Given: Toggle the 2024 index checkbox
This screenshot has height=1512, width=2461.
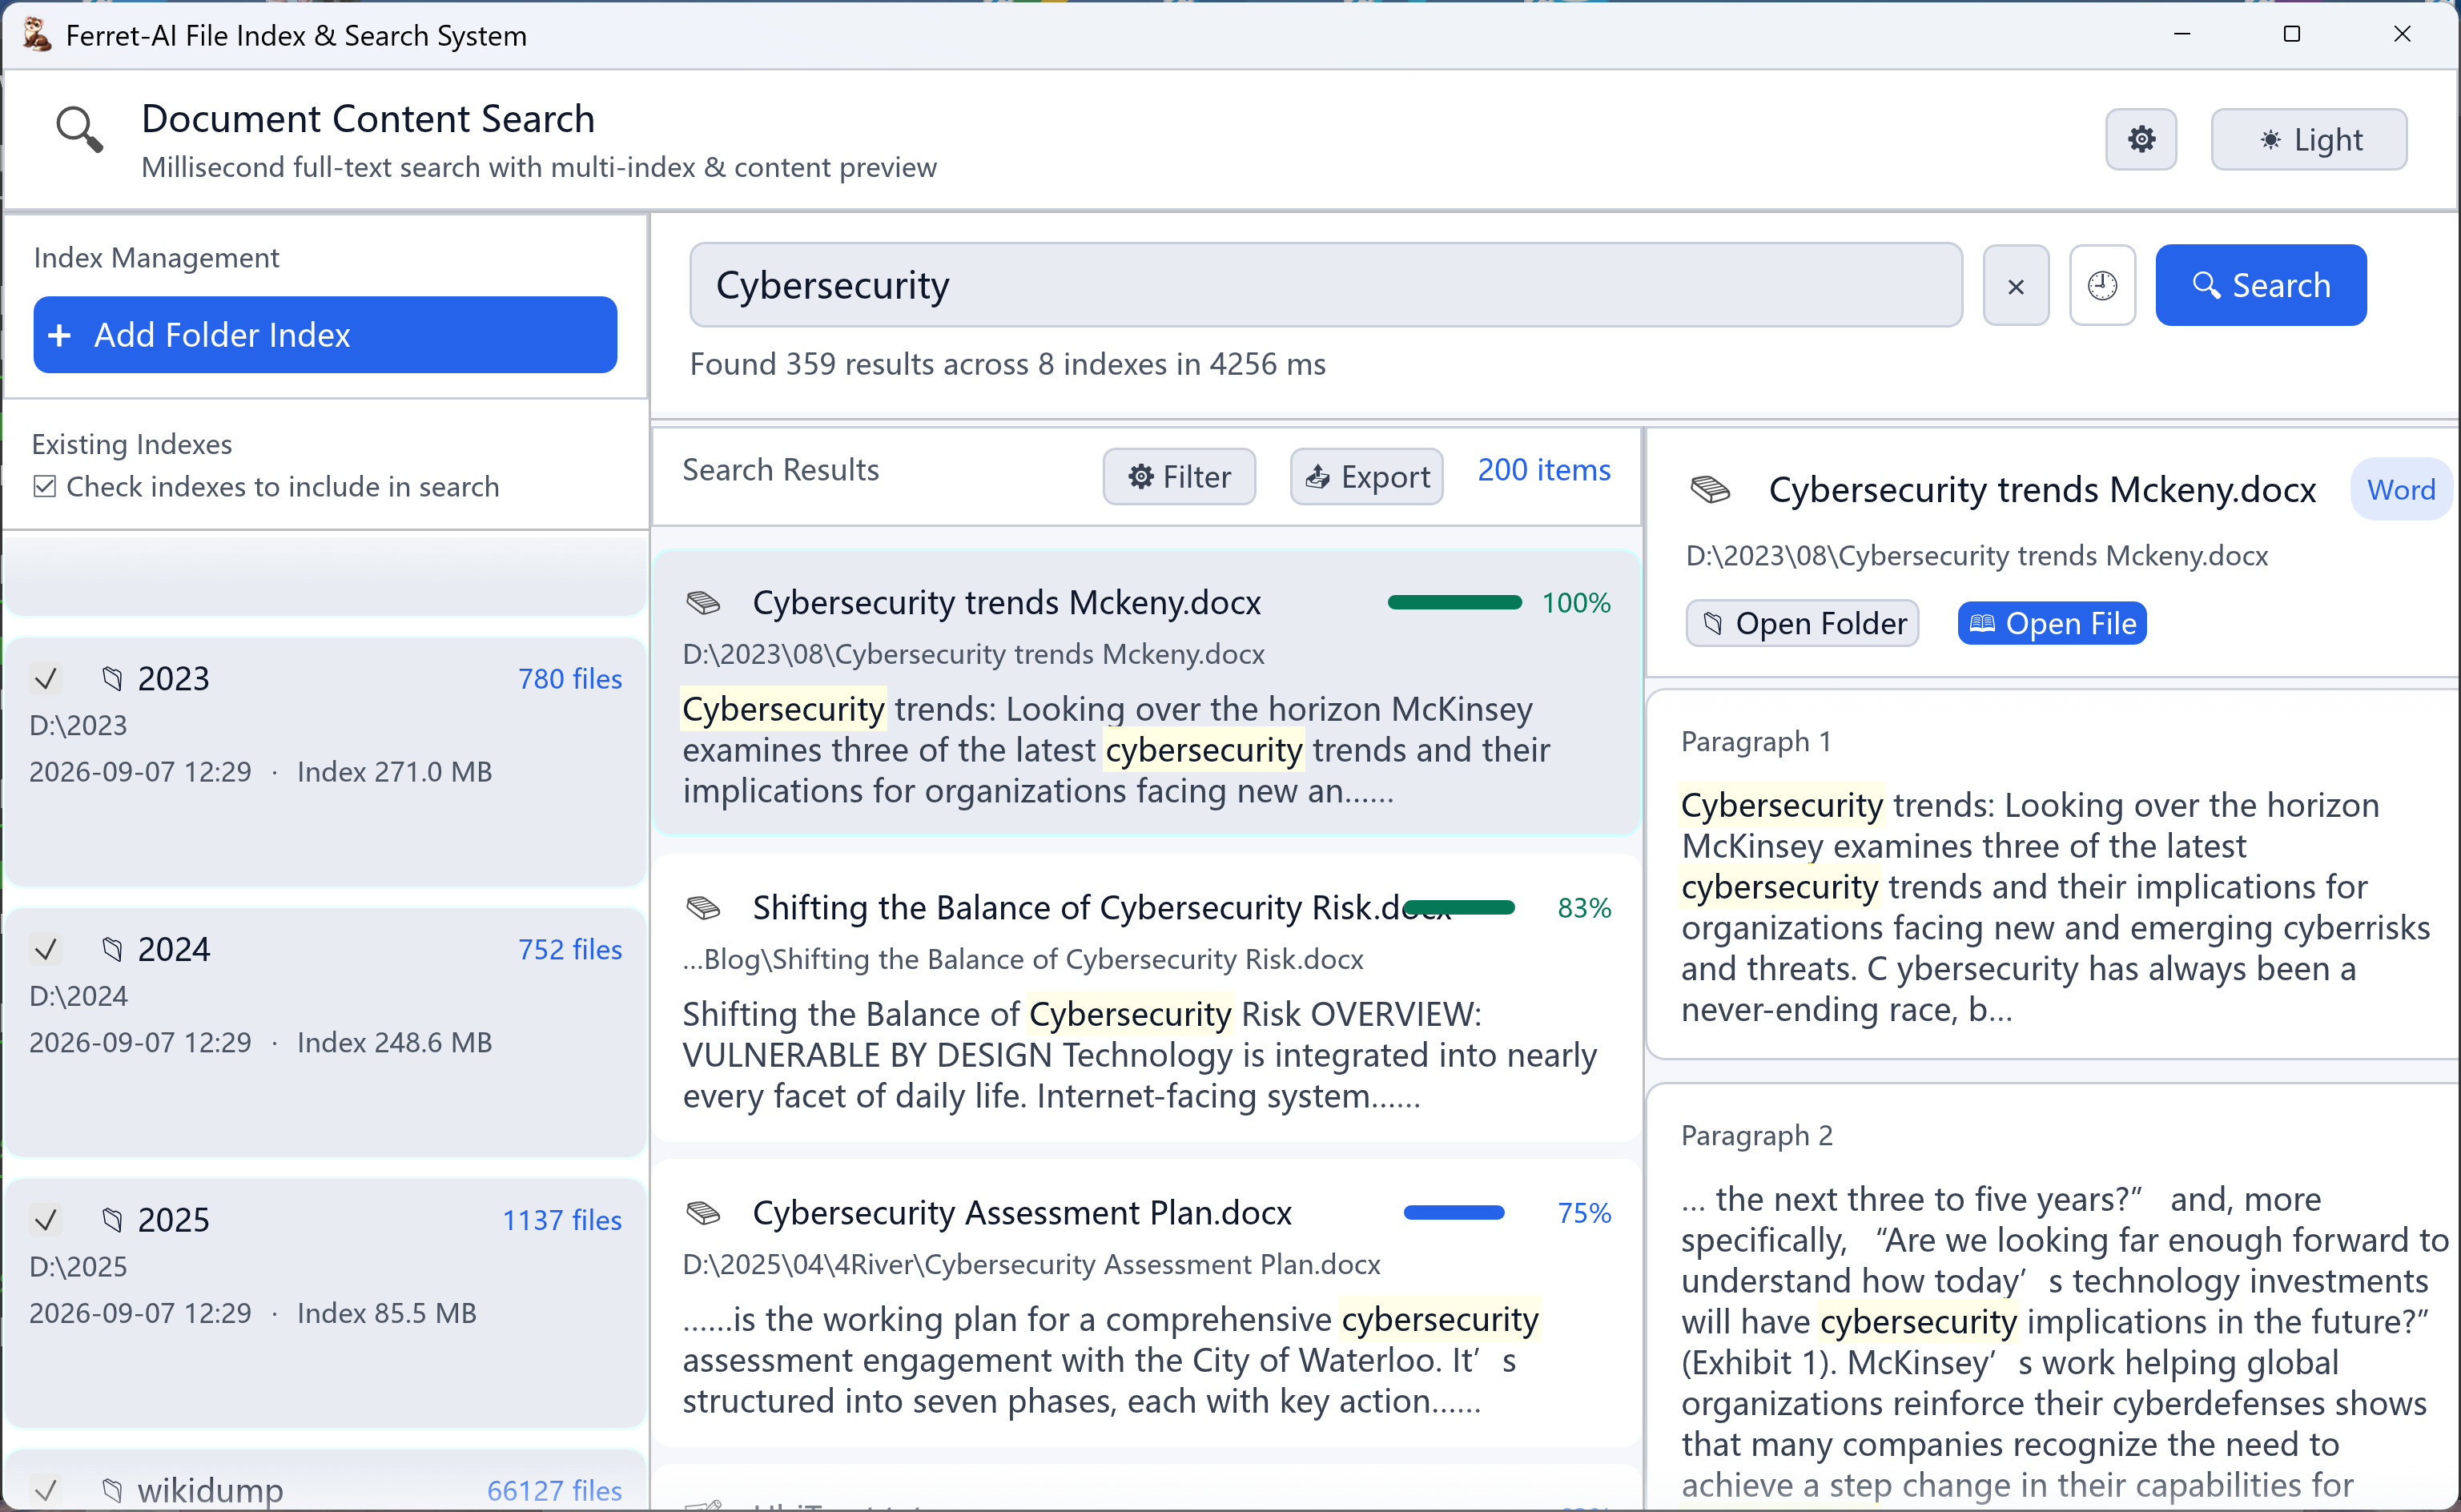Looking at the screenshot, I should click(x=45, y=949).
